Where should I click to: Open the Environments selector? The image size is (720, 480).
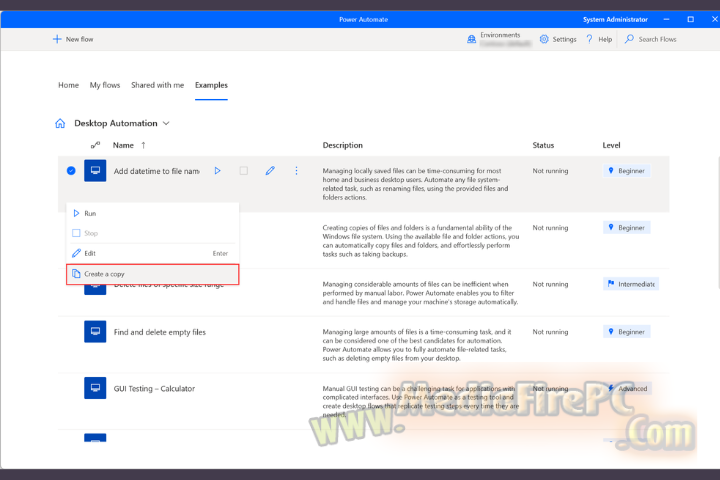point(499,39)
